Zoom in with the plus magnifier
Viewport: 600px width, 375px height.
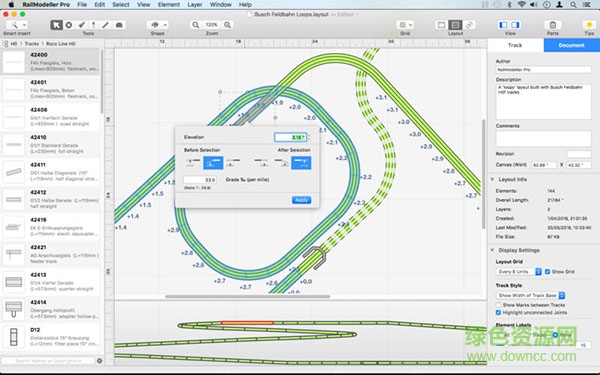pos(227,25)
